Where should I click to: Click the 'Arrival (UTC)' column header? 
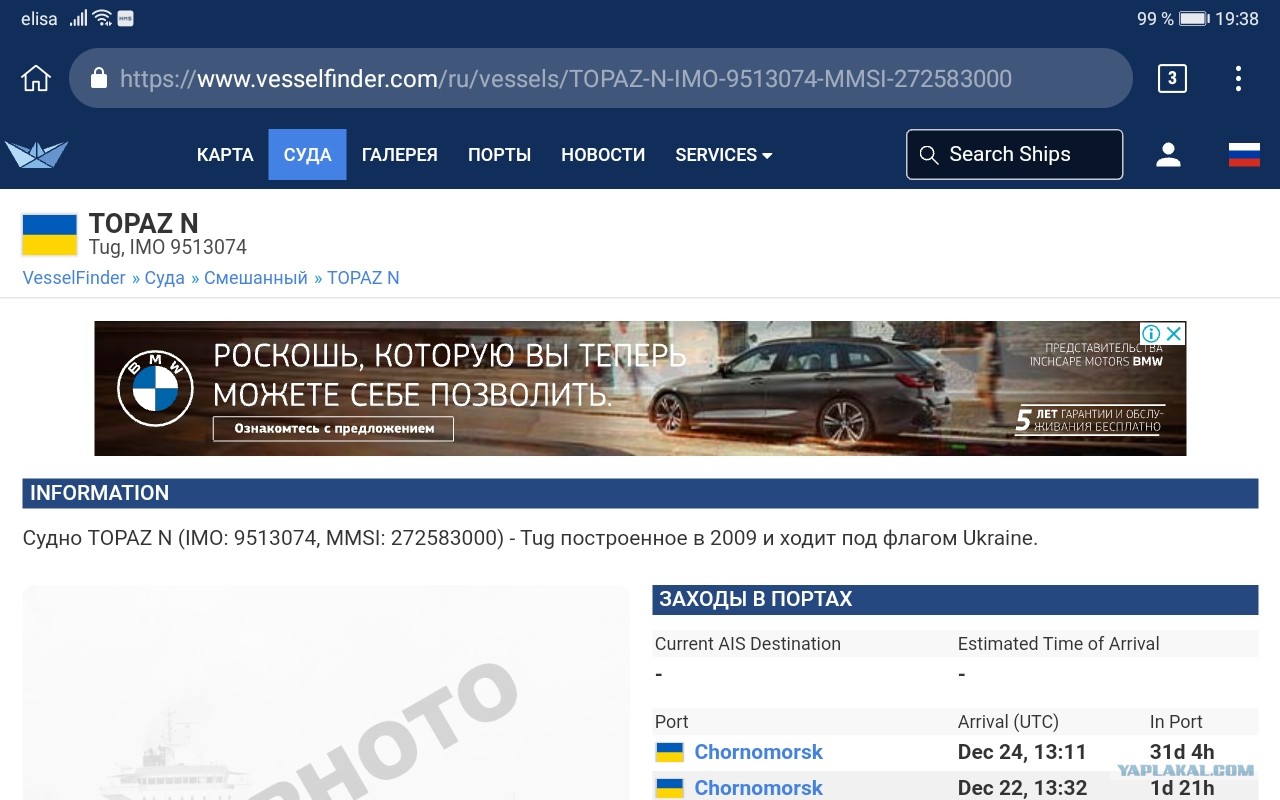tap(1008, 722)
